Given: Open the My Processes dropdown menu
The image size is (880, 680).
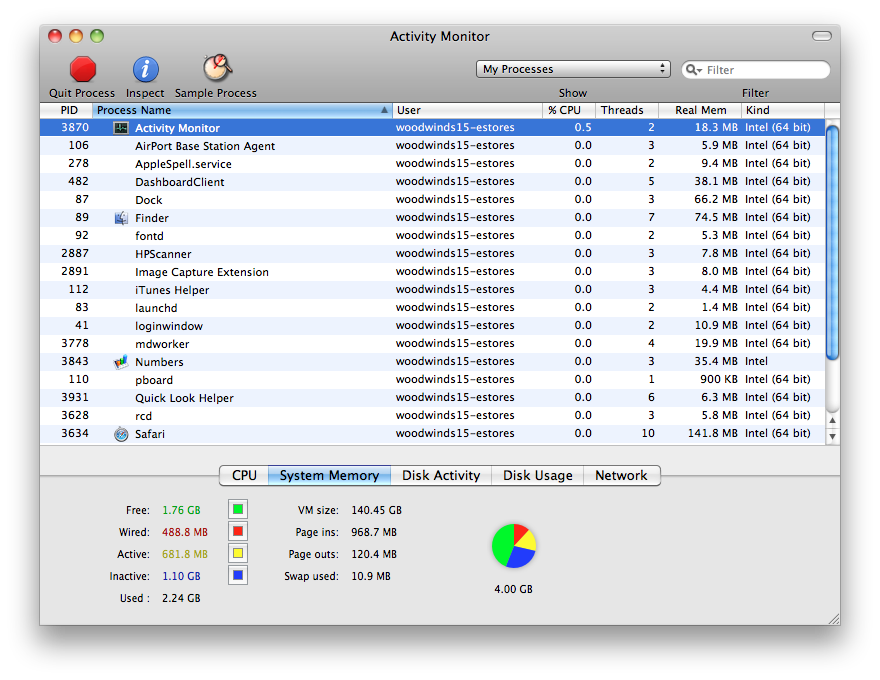Looking at the screenshot, I should [x=572, y=69].
